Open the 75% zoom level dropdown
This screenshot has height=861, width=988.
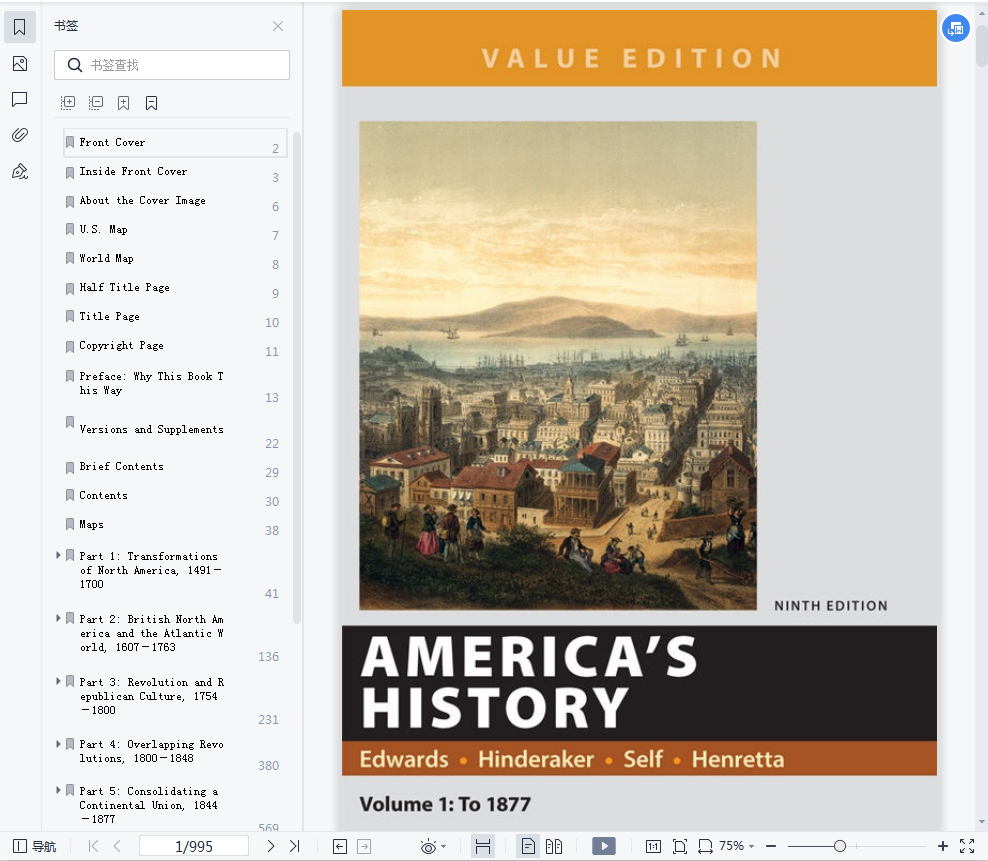pos(737,846)
